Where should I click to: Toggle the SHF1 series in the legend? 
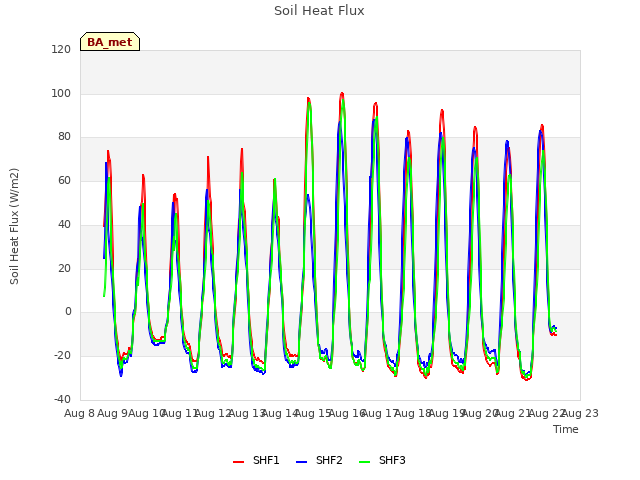[256, 460]
